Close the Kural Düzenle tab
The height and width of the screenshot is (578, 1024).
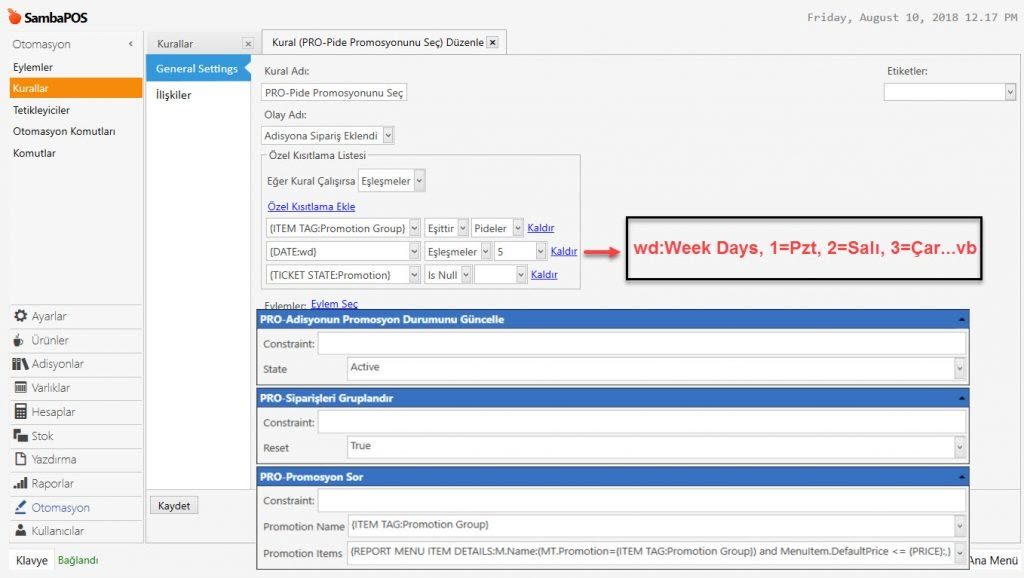point(493,42)
